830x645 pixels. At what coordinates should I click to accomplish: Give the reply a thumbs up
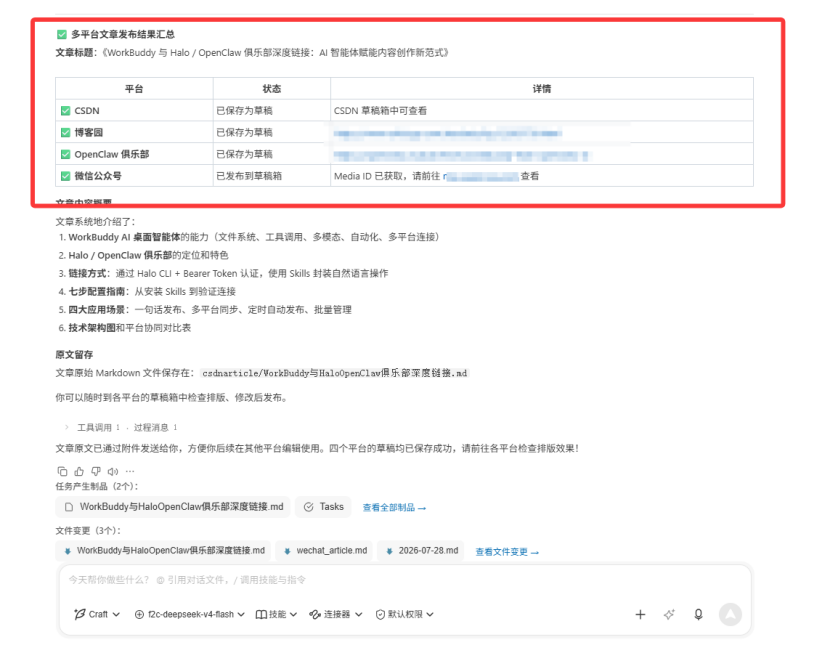79,471
